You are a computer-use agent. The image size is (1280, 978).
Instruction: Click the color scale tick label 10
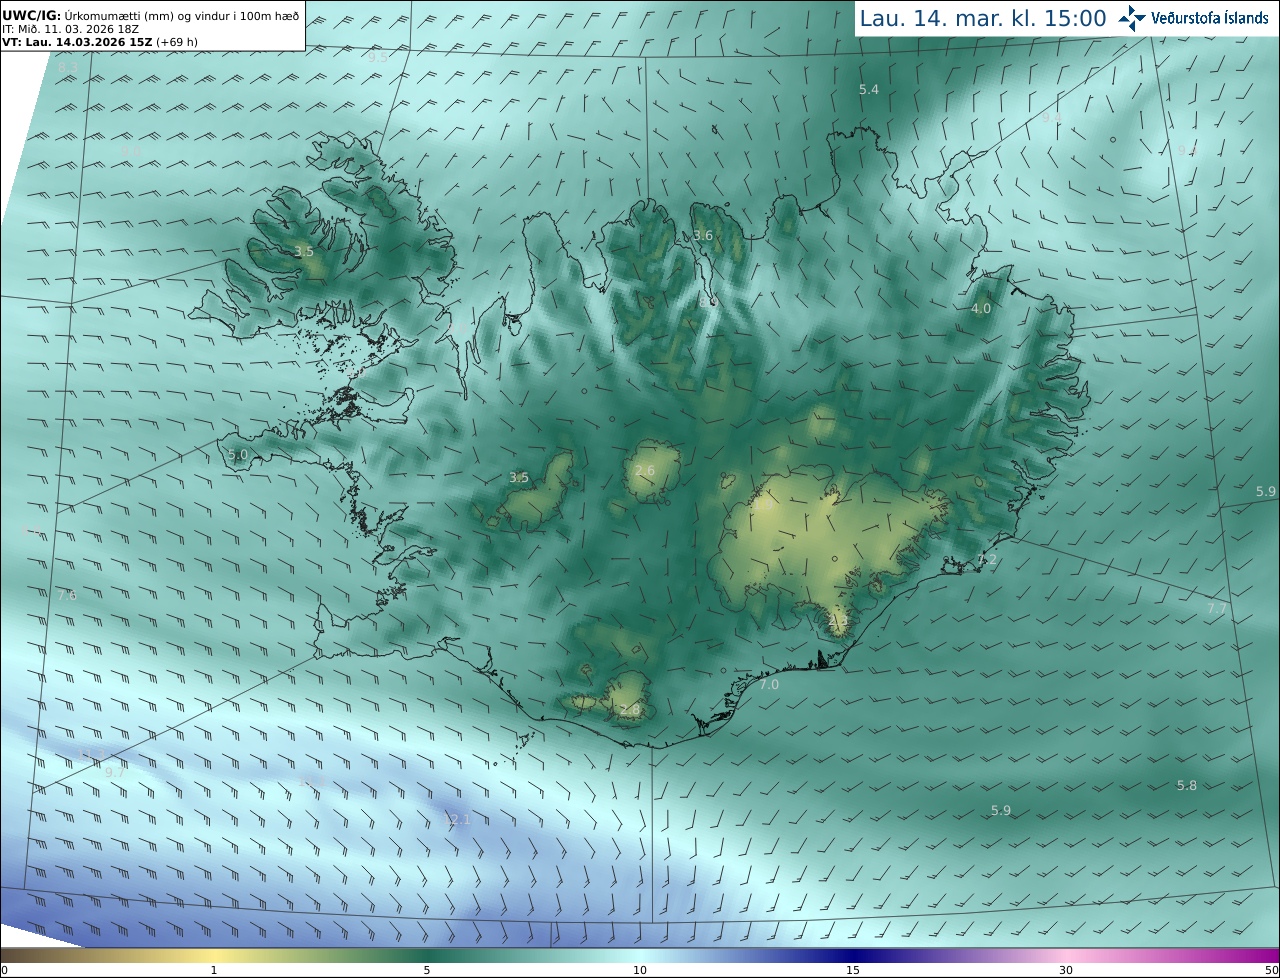tap(640, 970)
